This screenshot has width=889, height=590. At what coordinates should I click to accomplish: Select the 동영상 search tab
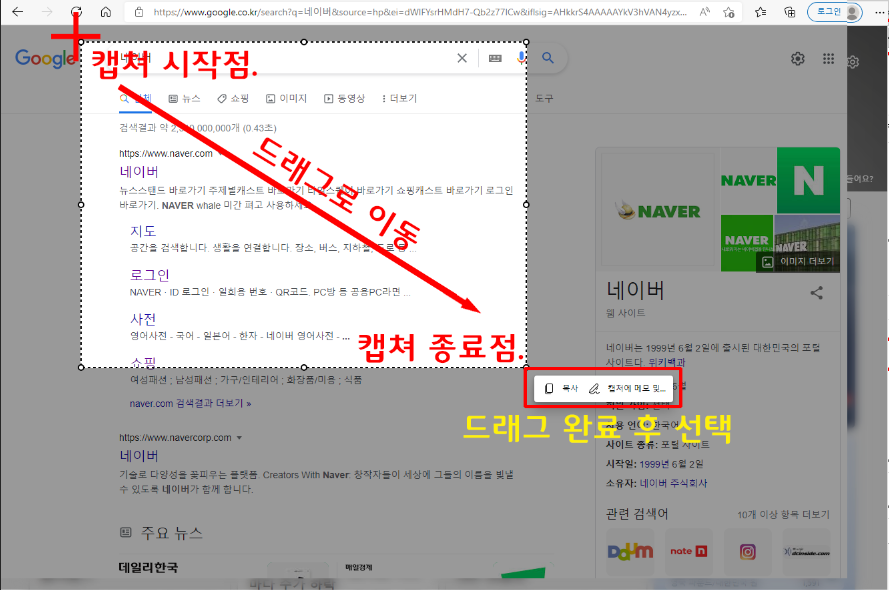(344, 99)
